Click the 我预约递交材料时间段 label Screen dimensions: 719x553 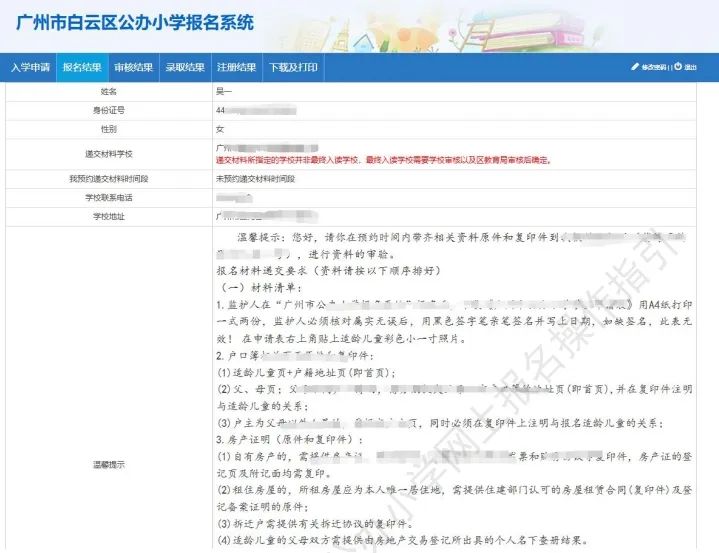109,179
